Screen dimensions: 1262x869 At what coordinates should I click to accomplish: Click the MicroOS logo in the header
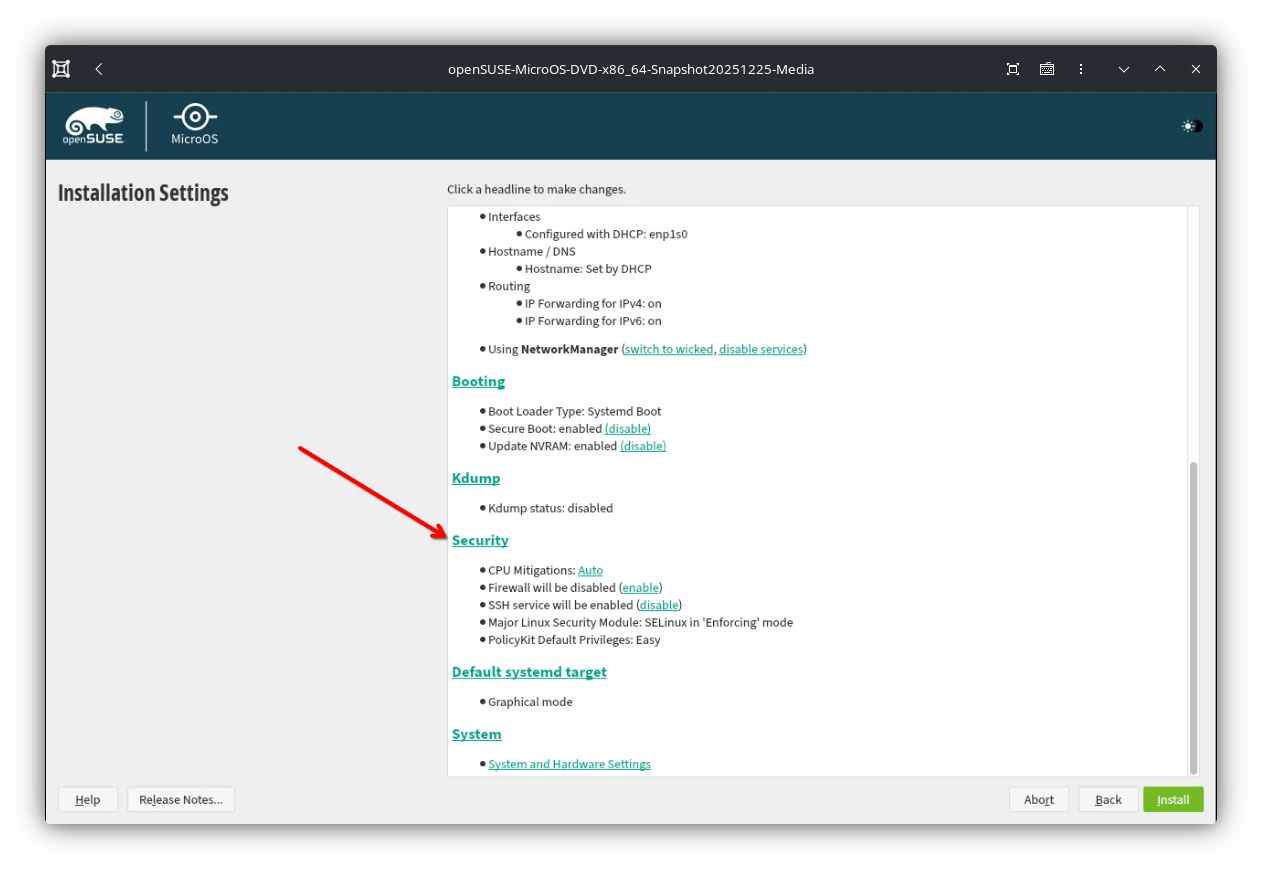(193, 124)
